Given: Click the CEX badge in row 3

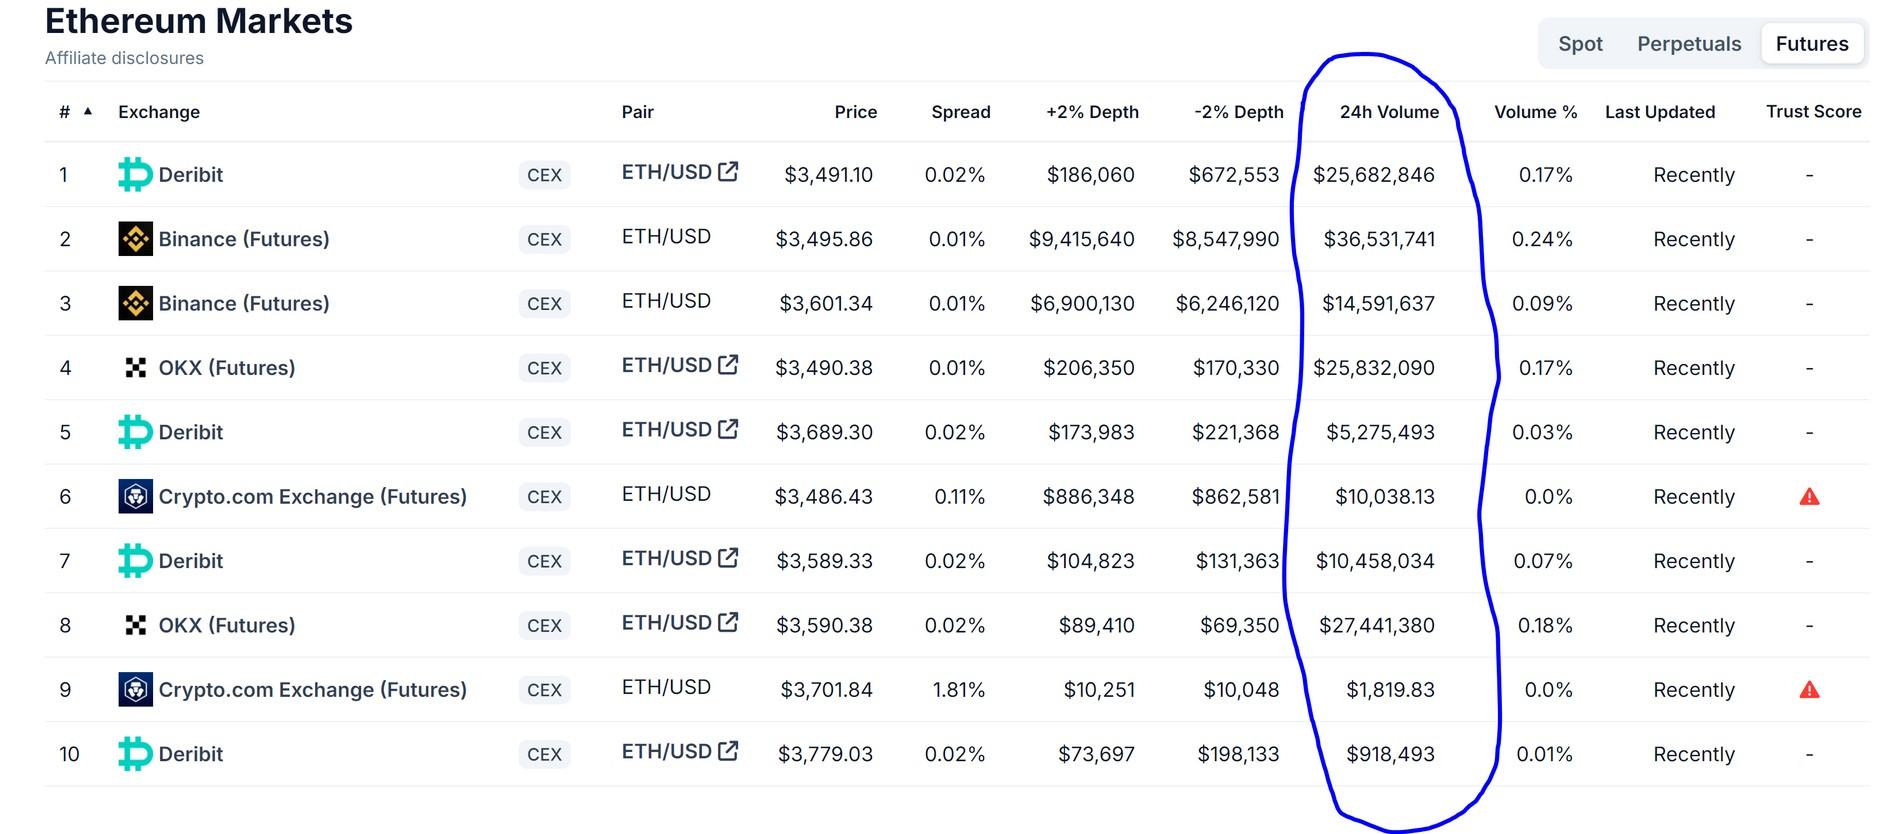Looking at the screenshot, I should tap(544, 304).
